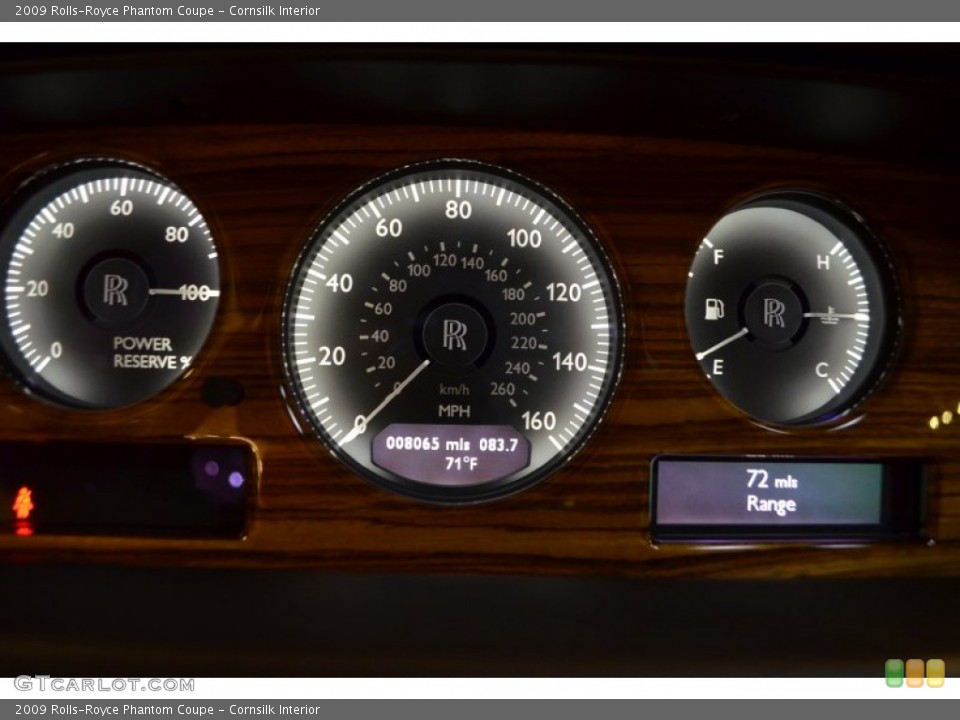Click the "0" mark on Power Reserve gauge

coord(56,350)
